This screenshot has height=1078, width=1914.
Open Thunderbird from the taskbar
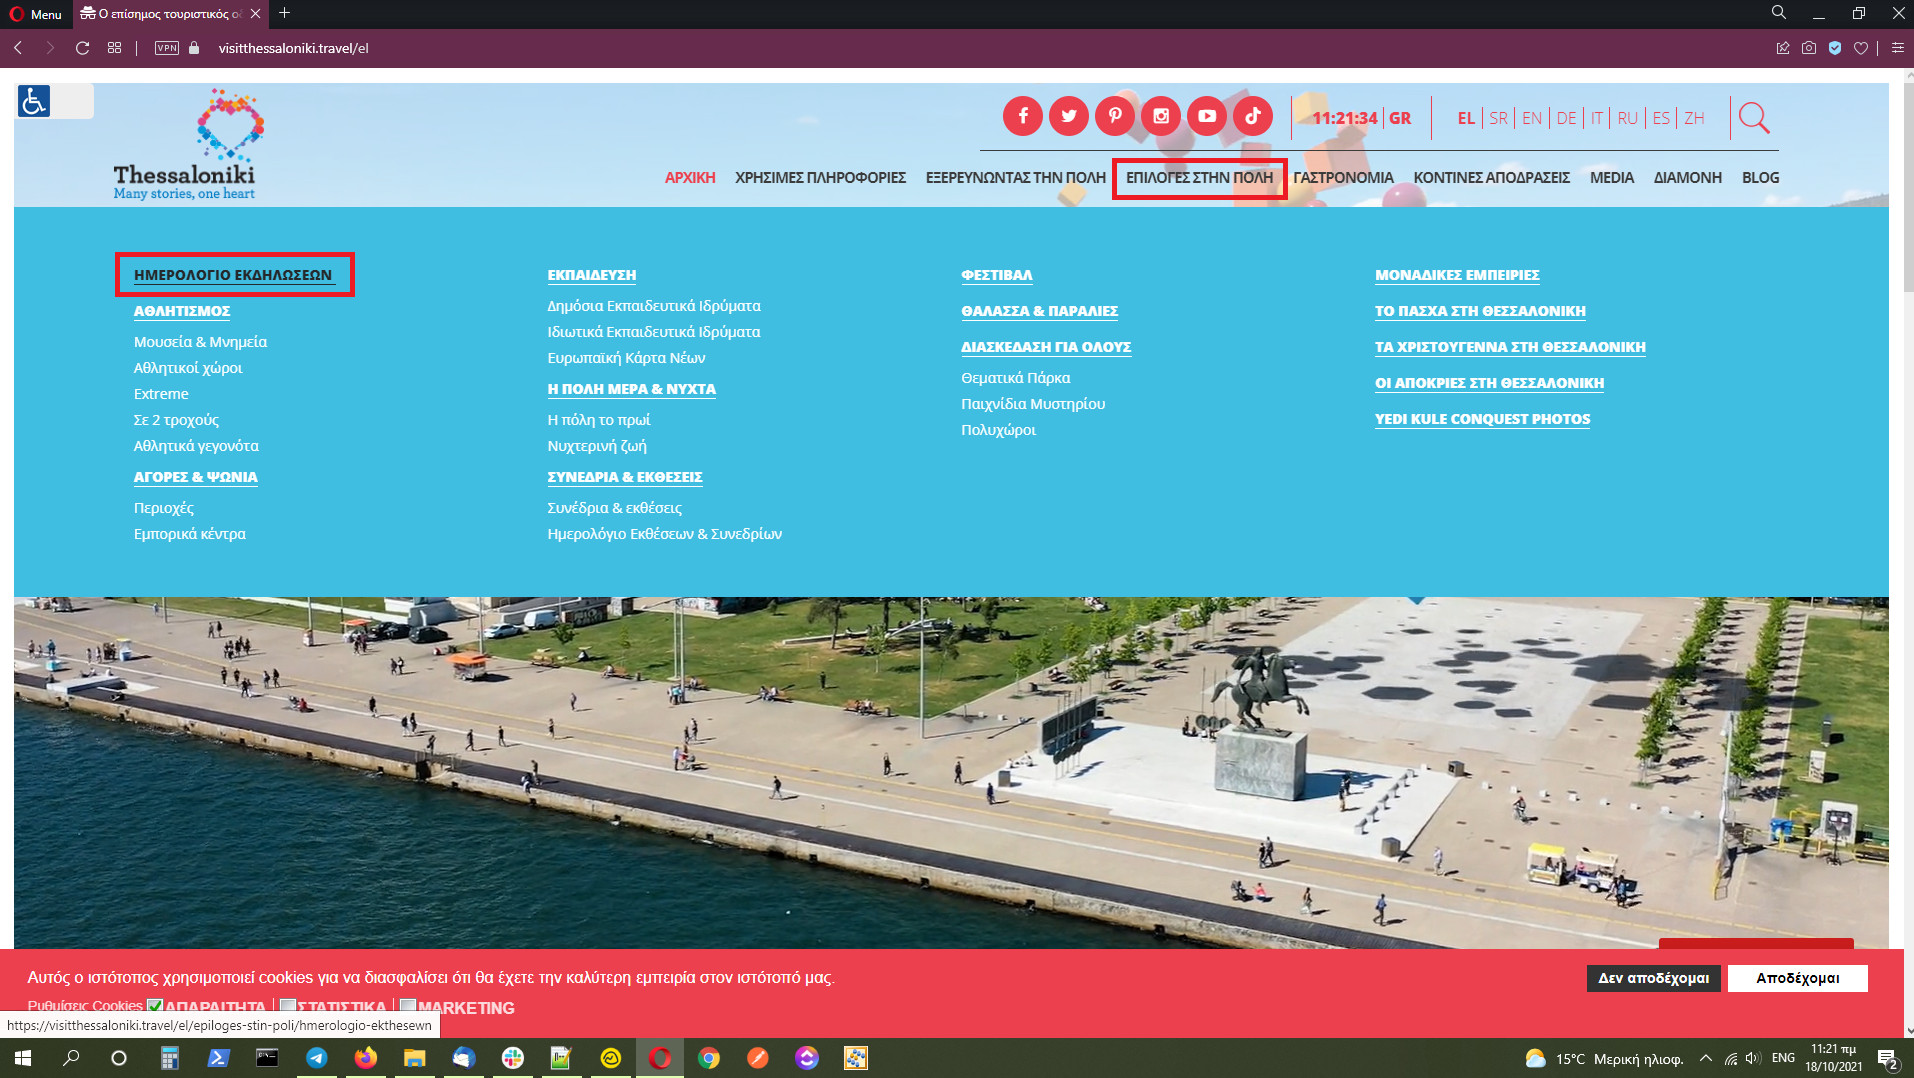pos(463,1058)
